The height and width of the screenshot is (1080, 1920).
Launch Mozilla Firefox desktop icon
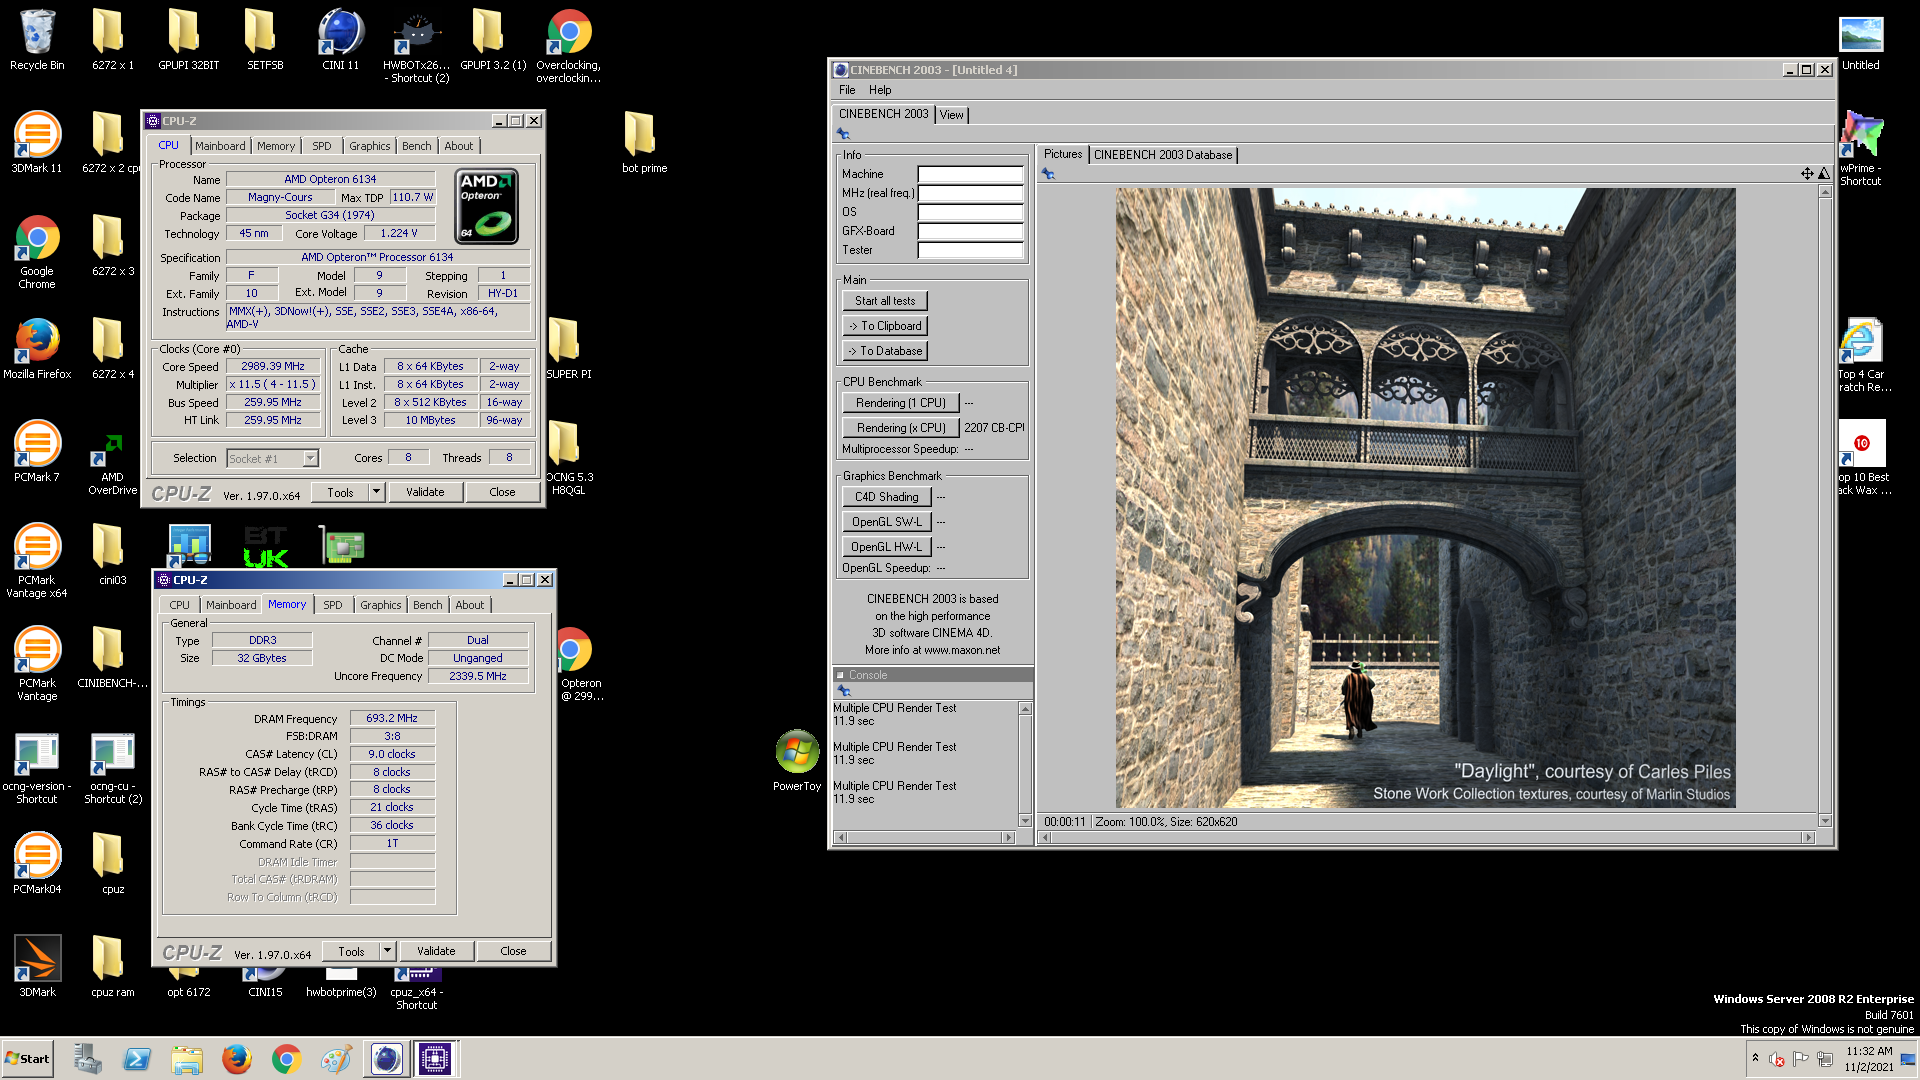[x=37, y=348]
